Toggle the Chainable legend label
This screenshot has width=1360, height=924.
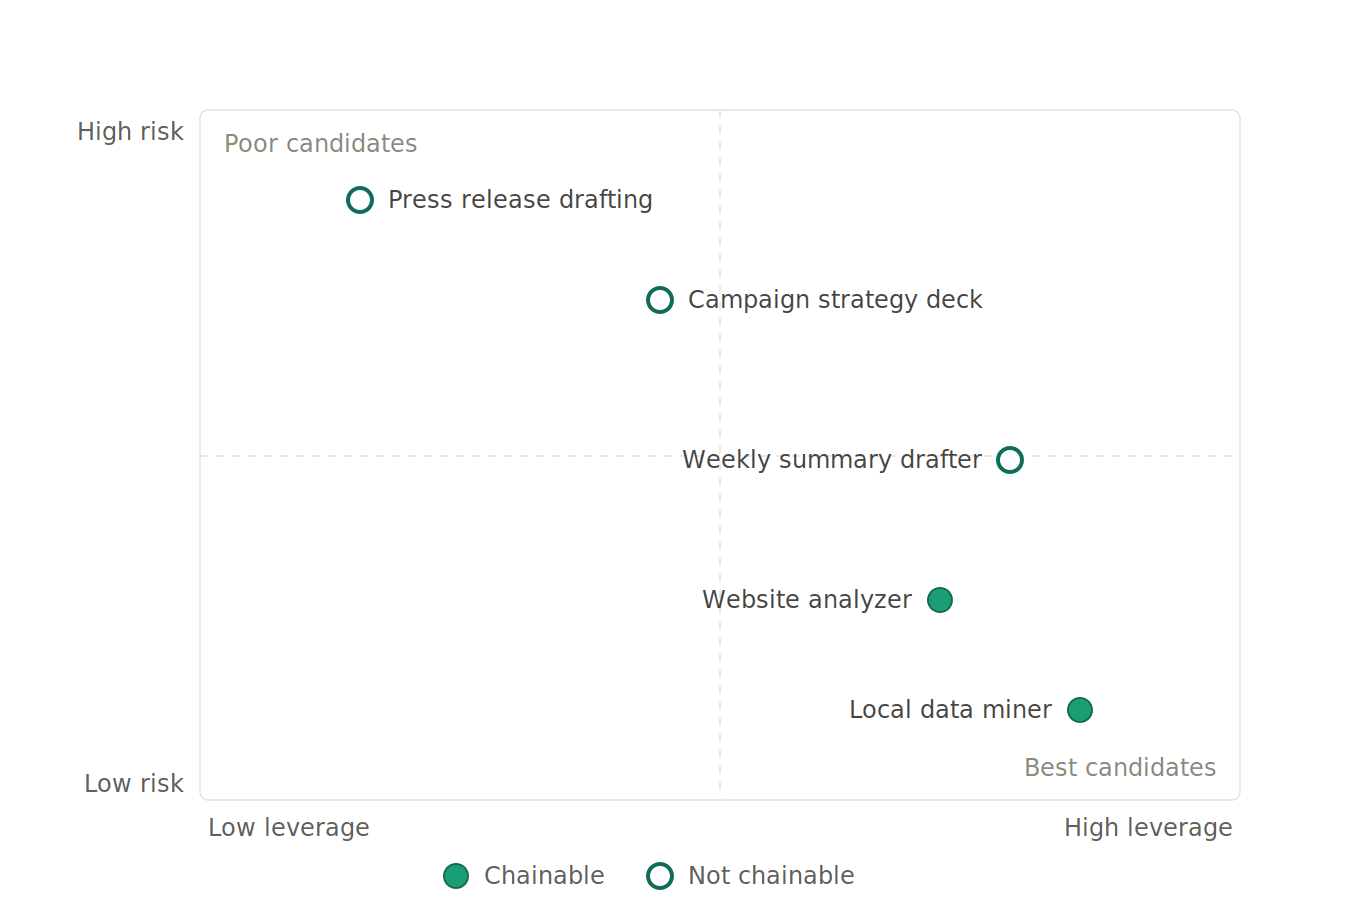click(544, 876)
